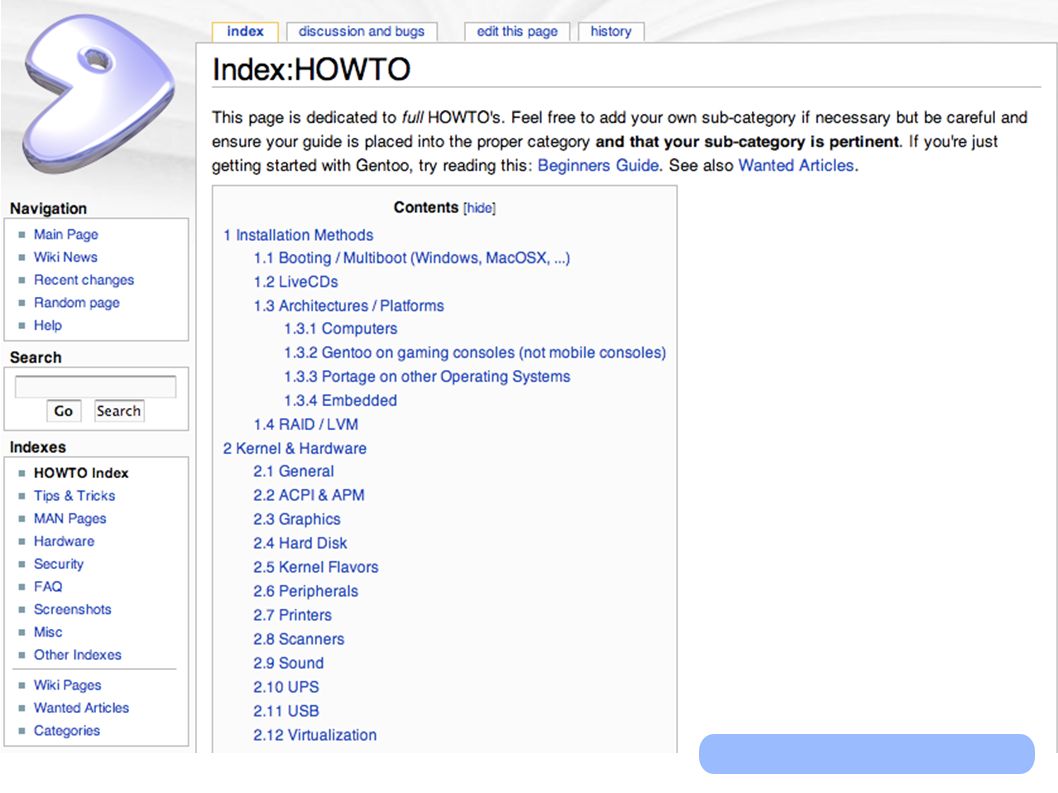Open a Random page
This screenshot has width=1058, height=793.
tap(76, 303)
